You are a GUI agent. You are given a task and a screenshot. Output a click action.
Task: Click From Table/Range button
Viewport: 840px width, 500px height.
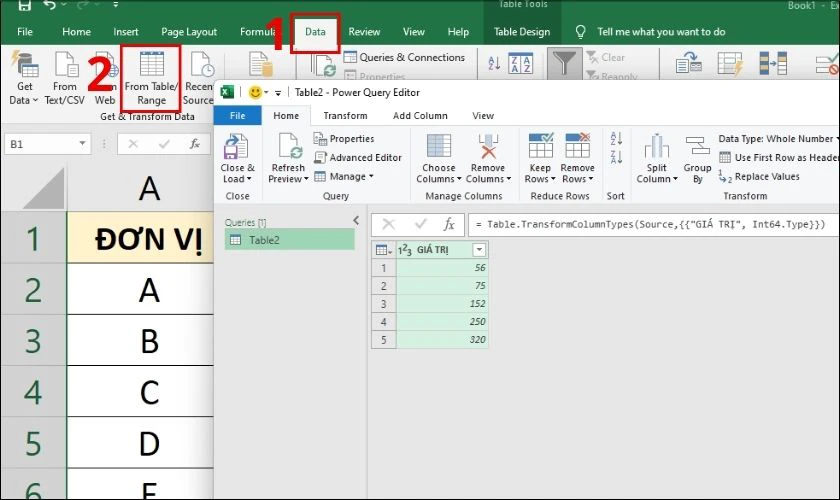[x=151, y=78]
